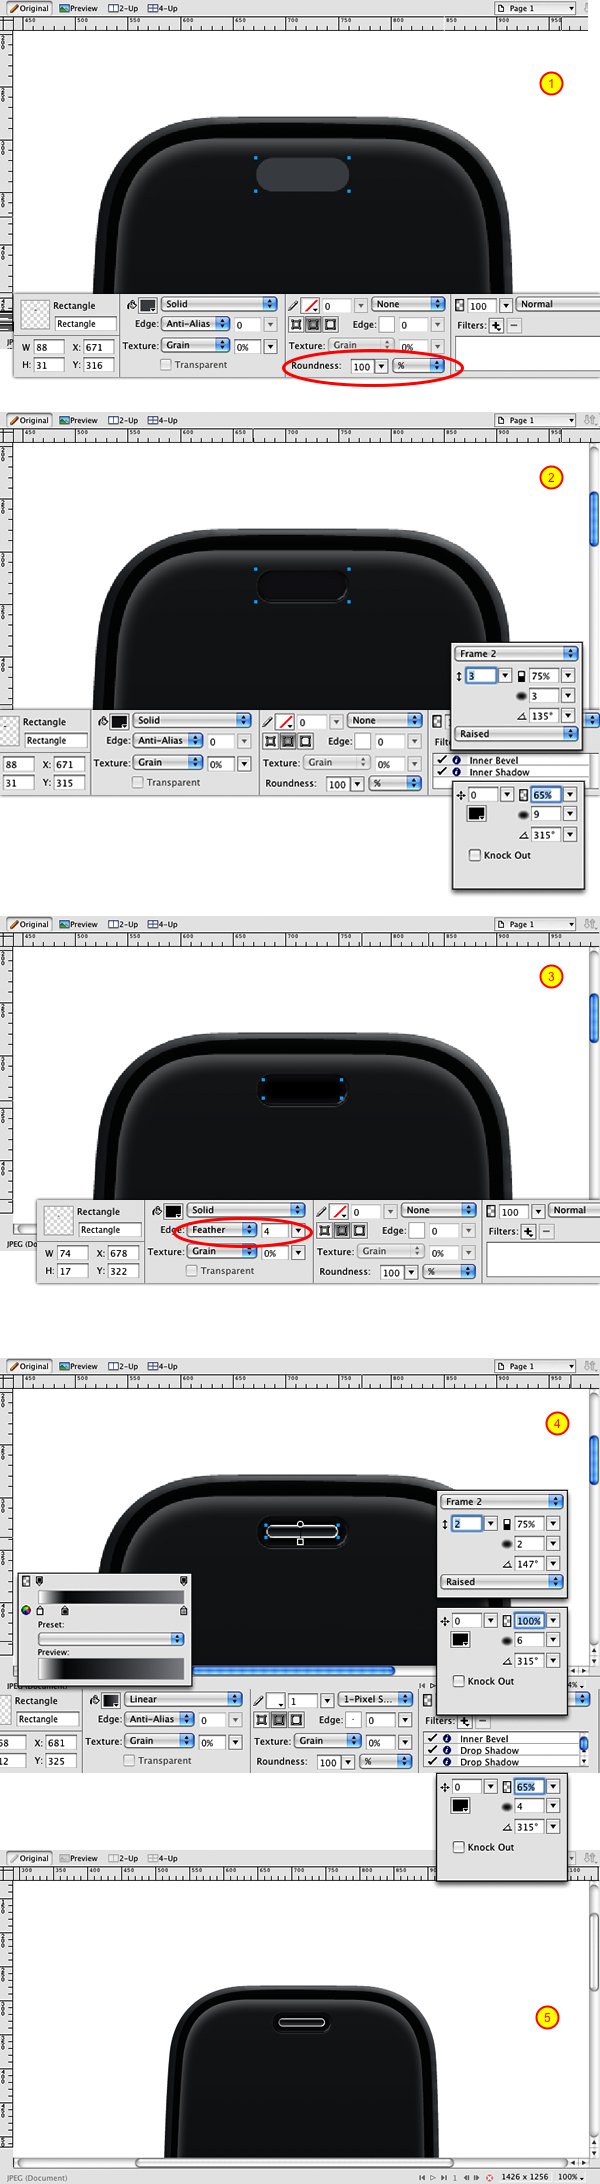Image resolution: width=600 pixels, height=2184 pixels.
Task: Click first stroke alignment icon under Linear panel's stroke
Action: pos(261,1720)
